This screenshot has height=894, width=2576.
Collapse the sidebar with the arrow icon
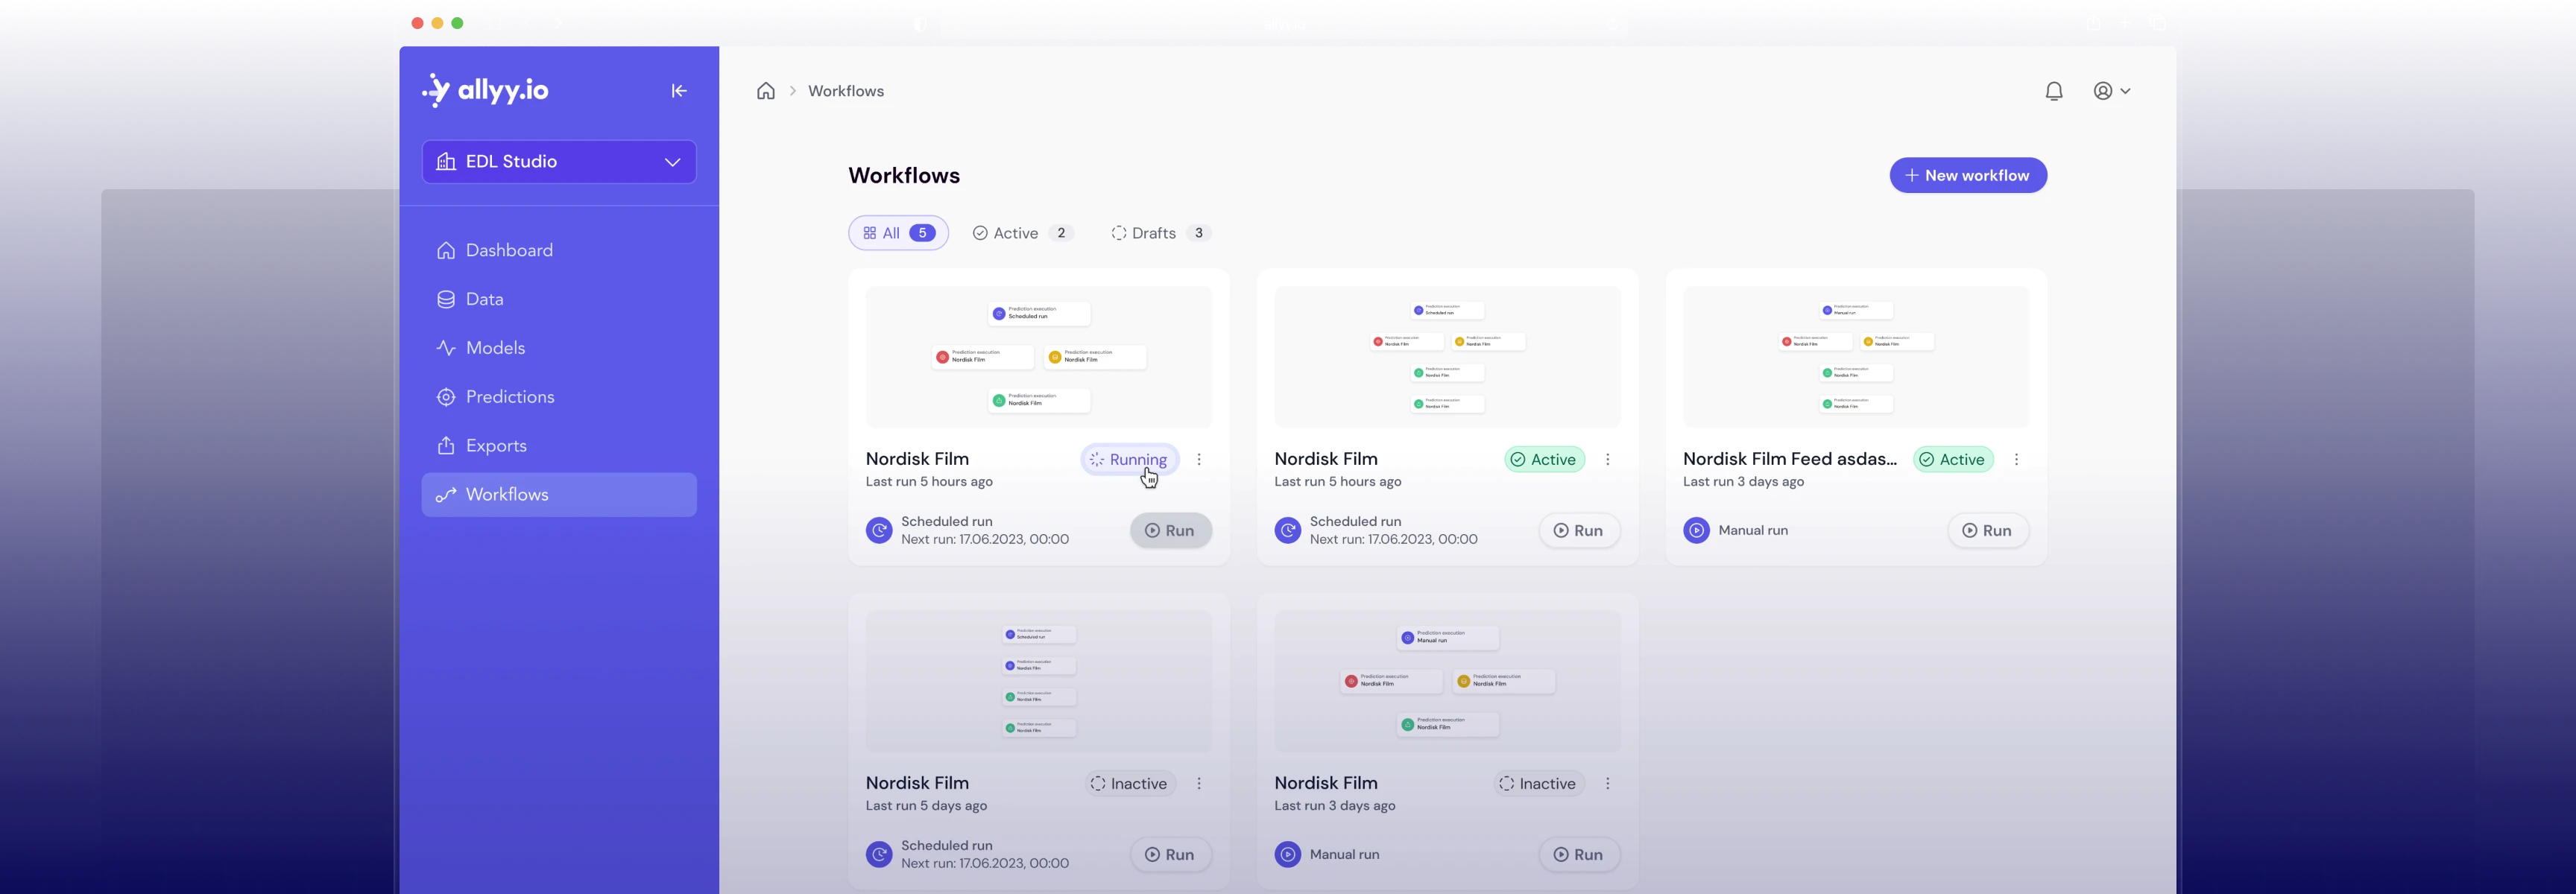679,91
